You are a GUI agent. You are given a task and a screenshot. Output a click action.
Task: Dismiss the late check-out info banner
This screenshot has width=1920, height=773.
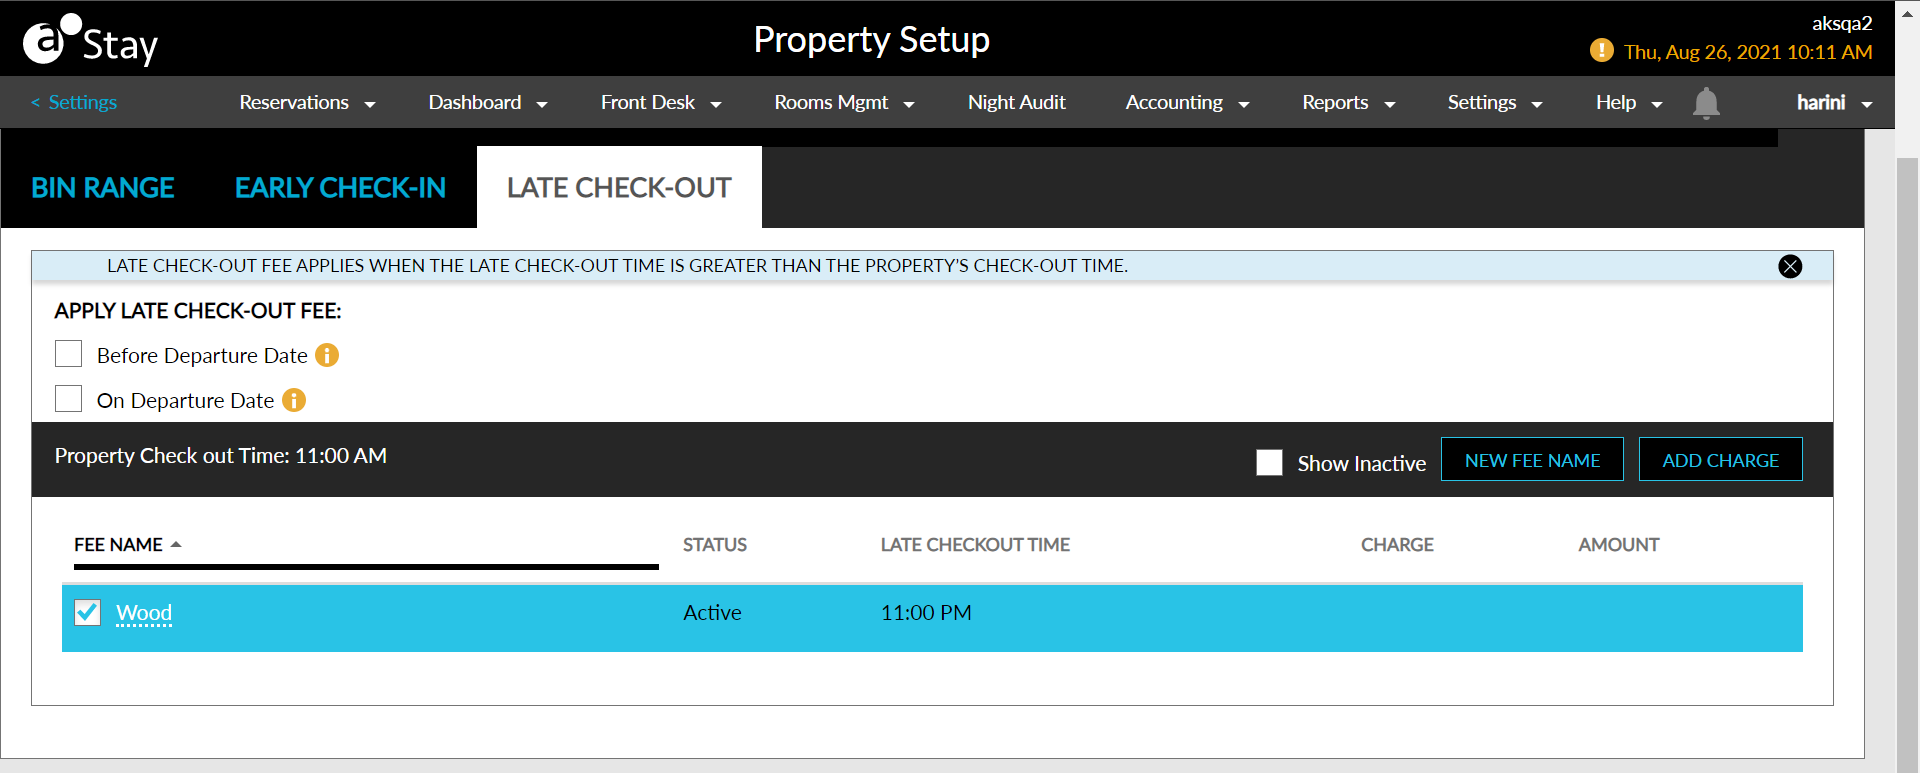[1790, 266]
